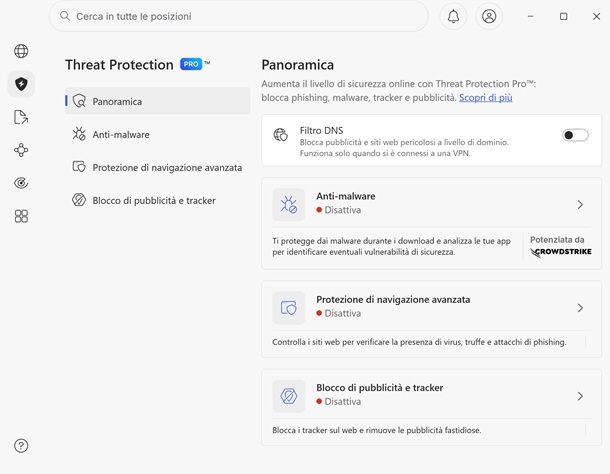The image size is (610, 474).
Task: Click the target-shaped sidebar icon
Action: [x=21, y=183]
